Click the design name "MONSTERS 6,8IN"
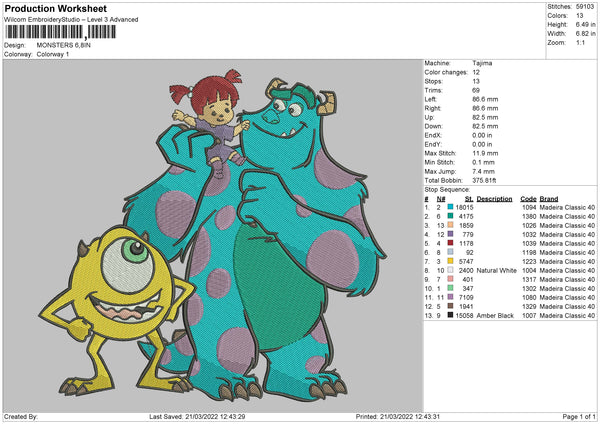This screenshot has height=424, width=600. (x=64, y=45)
